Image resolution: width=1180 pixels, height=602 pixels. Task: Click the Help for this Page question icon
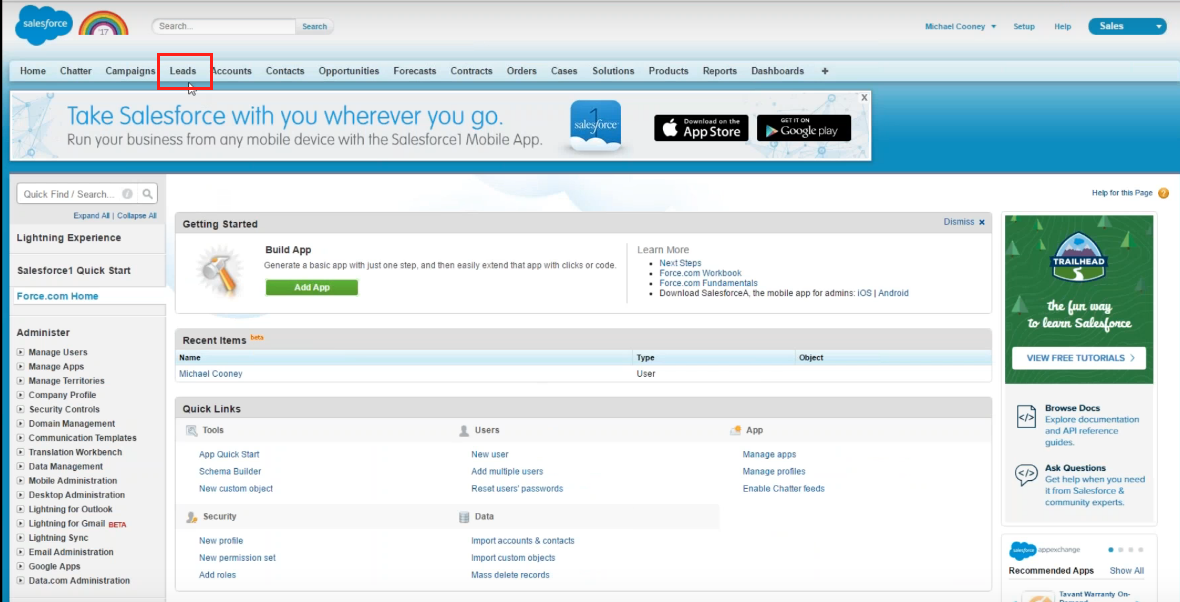(1163, 193)
